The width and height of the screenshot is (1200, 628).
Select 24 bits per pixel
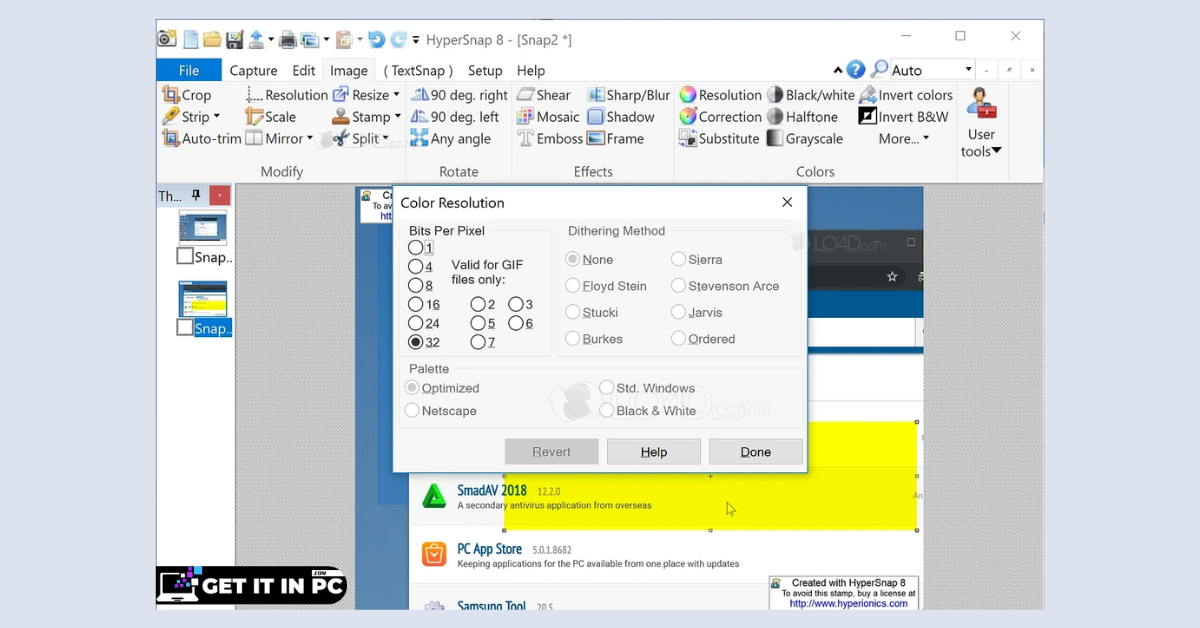(415, 323)
